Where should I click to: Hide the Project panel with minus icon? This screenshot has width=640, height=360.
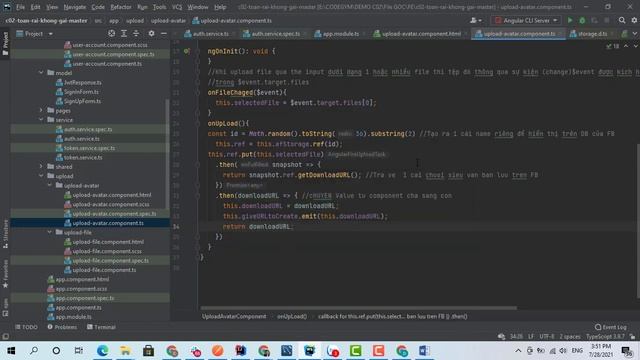(164, 33)
